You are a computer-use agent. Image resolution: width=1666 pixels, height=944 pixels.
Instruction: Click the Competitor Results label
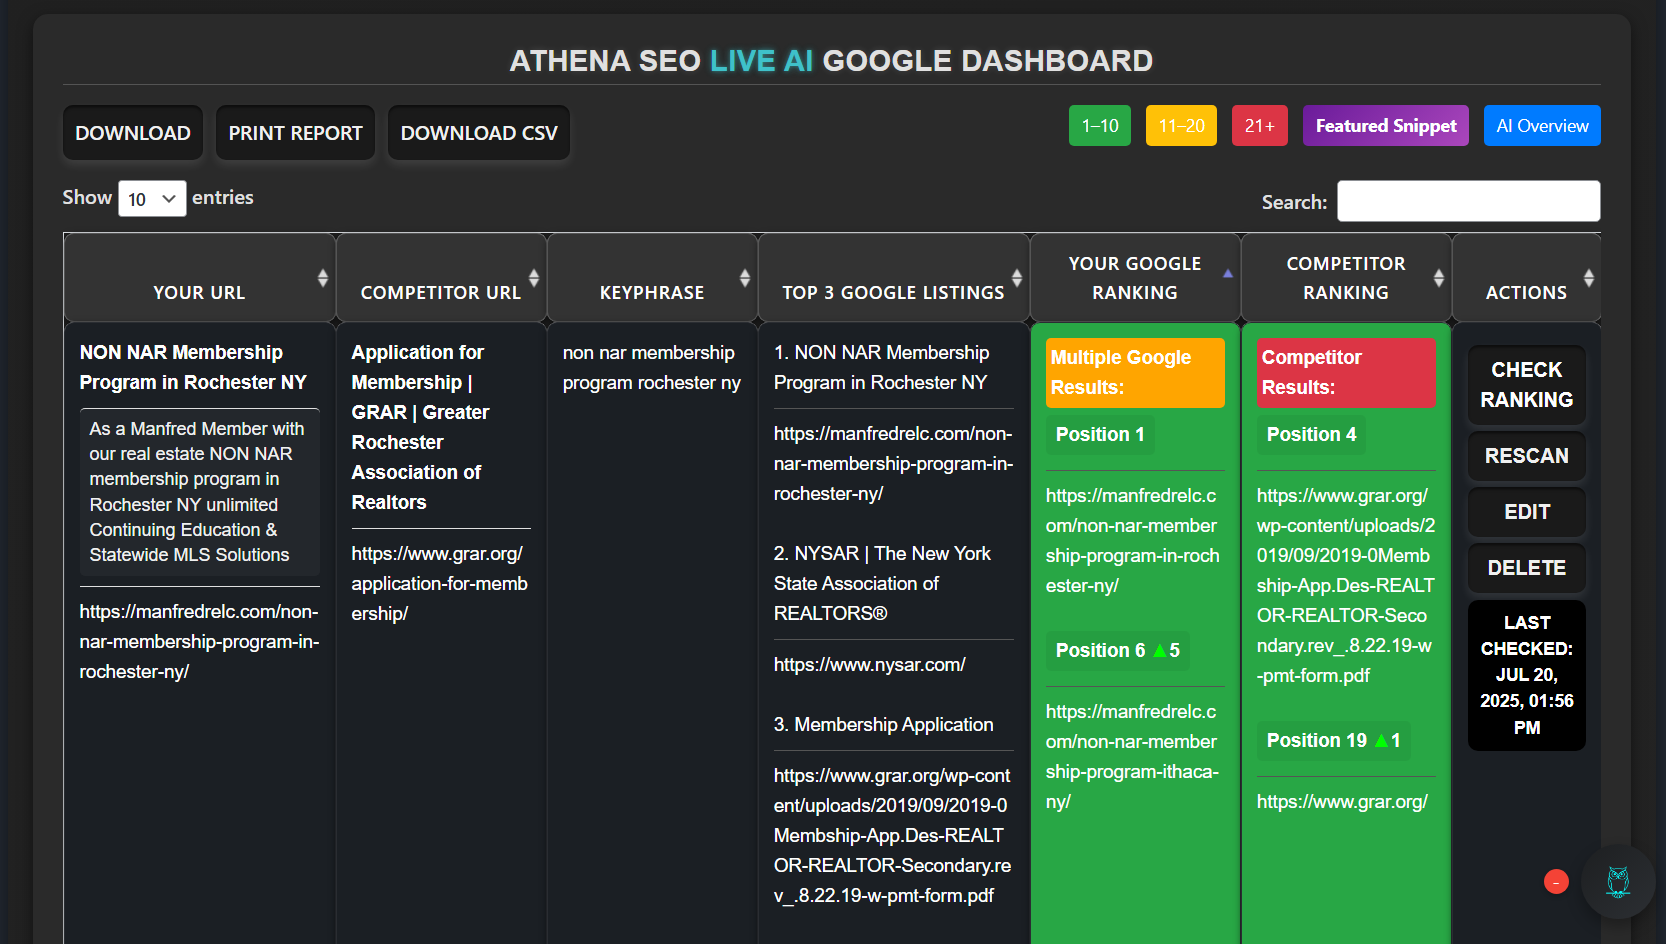[1346, 373]
